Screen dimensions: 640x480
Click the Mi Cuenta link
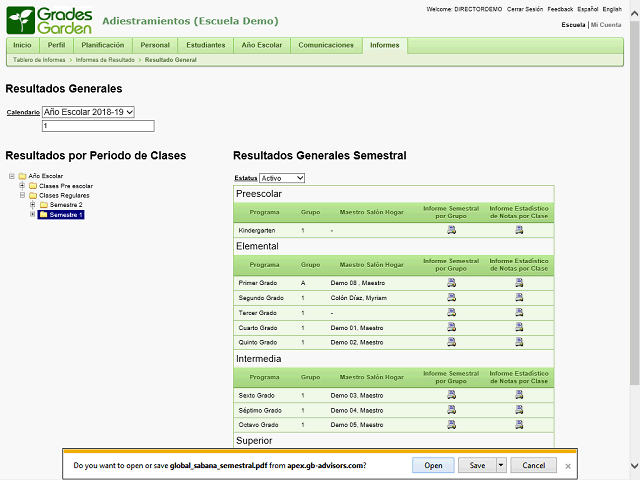tap(606, 25)
